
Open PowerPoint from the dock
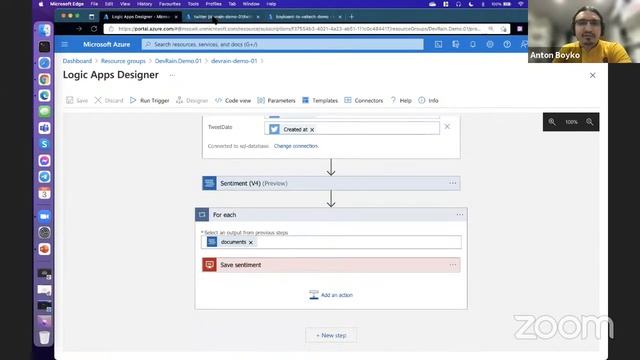44,249
